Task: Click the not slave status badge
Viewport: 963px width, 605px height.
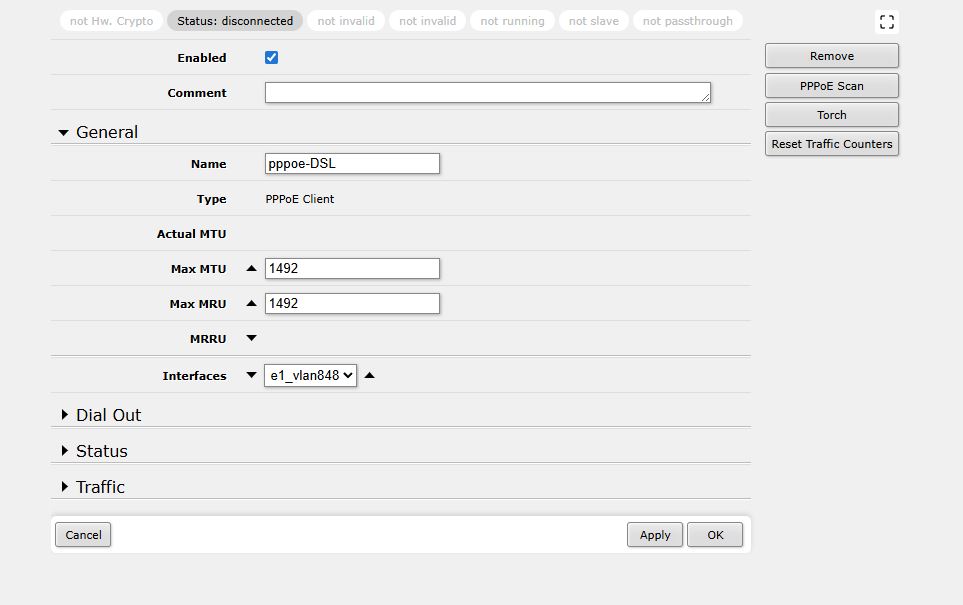Action: [593, 21]
